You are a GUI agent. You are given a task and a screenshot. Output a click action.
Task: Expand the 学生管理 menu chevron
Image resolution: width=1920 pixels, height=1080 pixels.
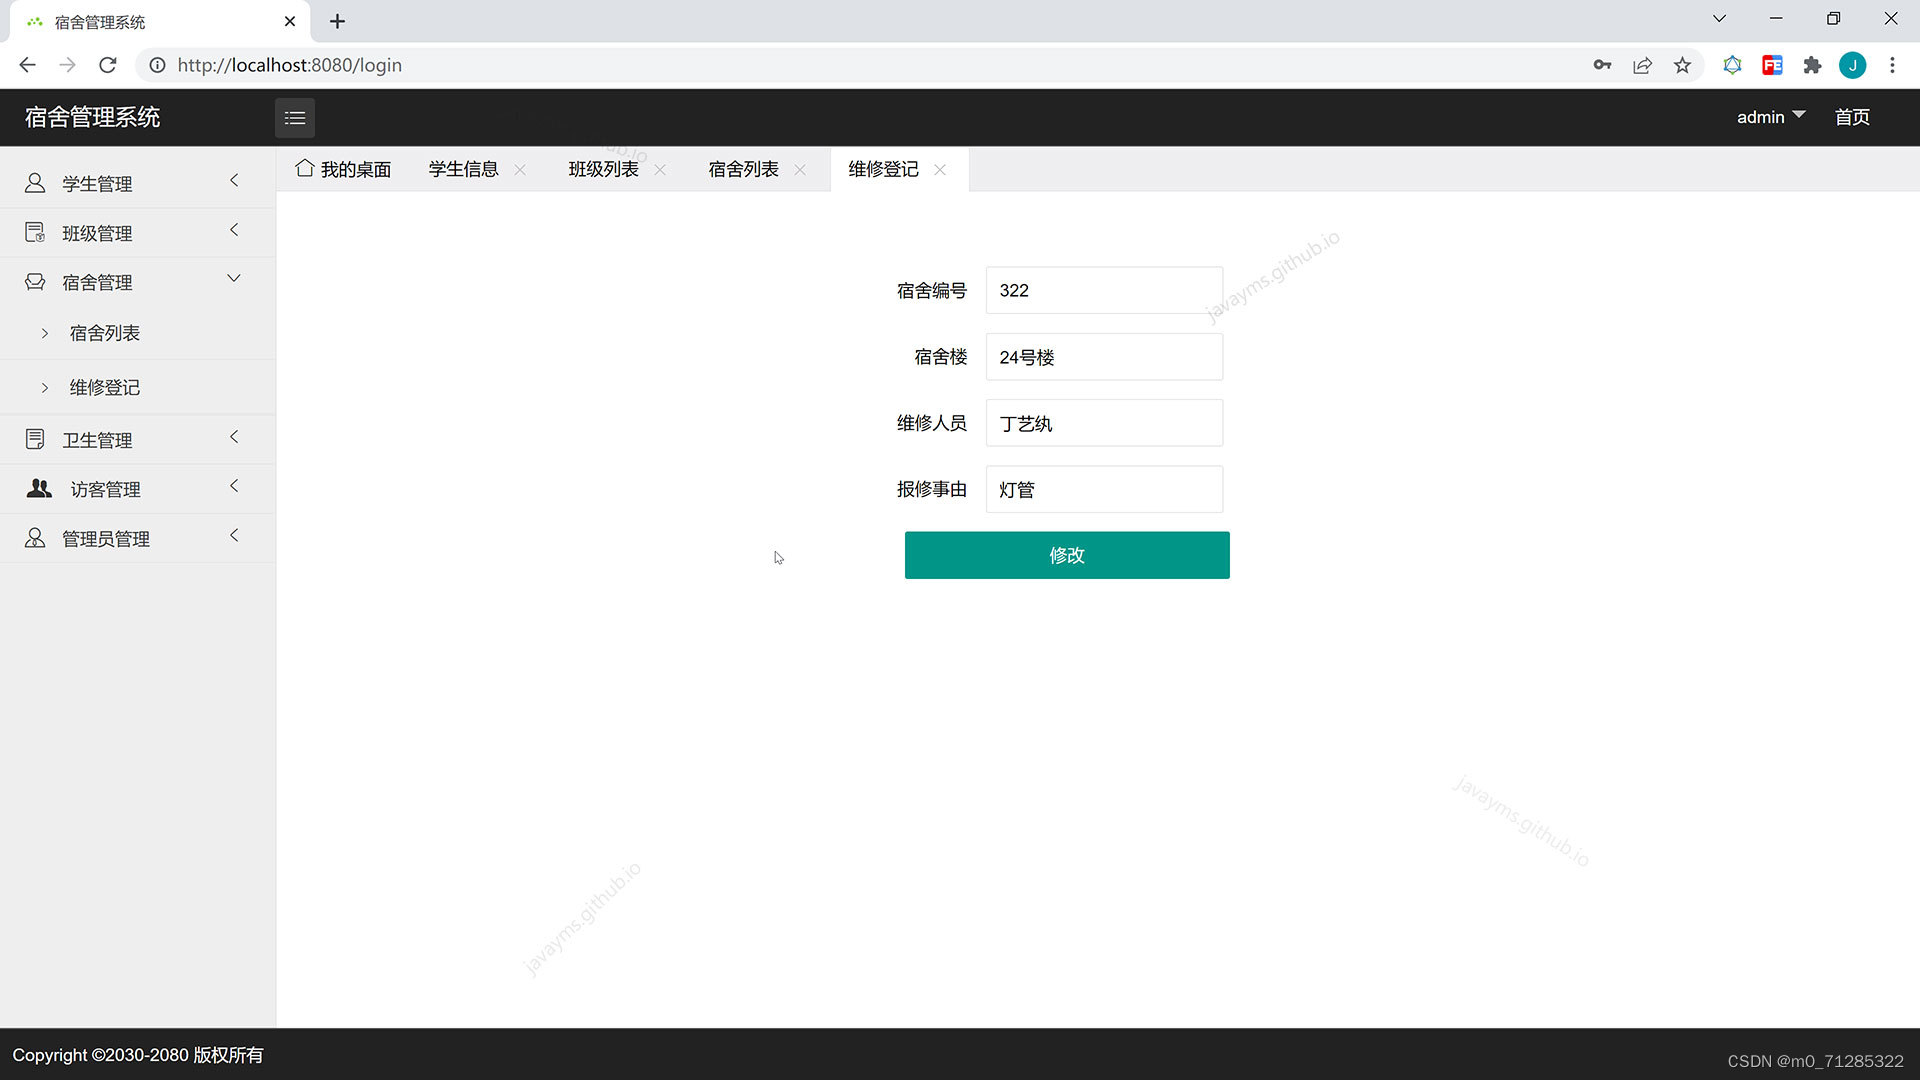(234, 181)
